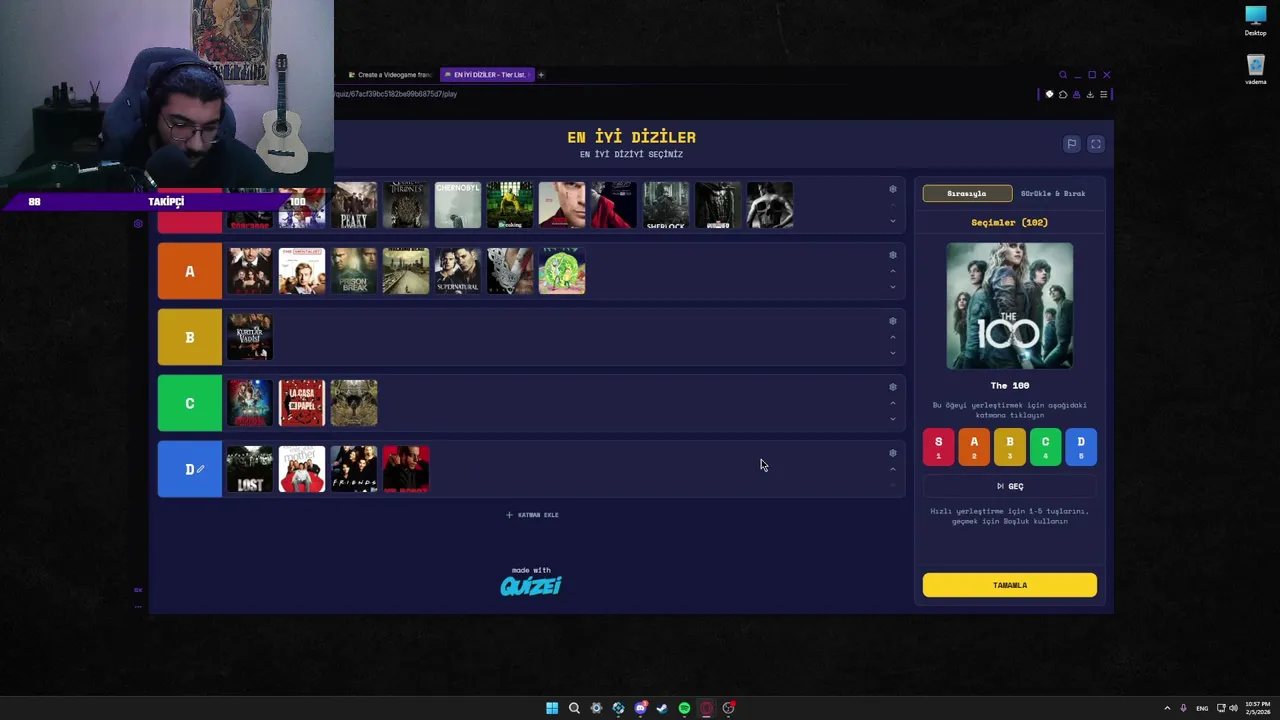Skip item with GEÇ button
This screenshot has height=720, width=1280.
[x=1010, y=486]
